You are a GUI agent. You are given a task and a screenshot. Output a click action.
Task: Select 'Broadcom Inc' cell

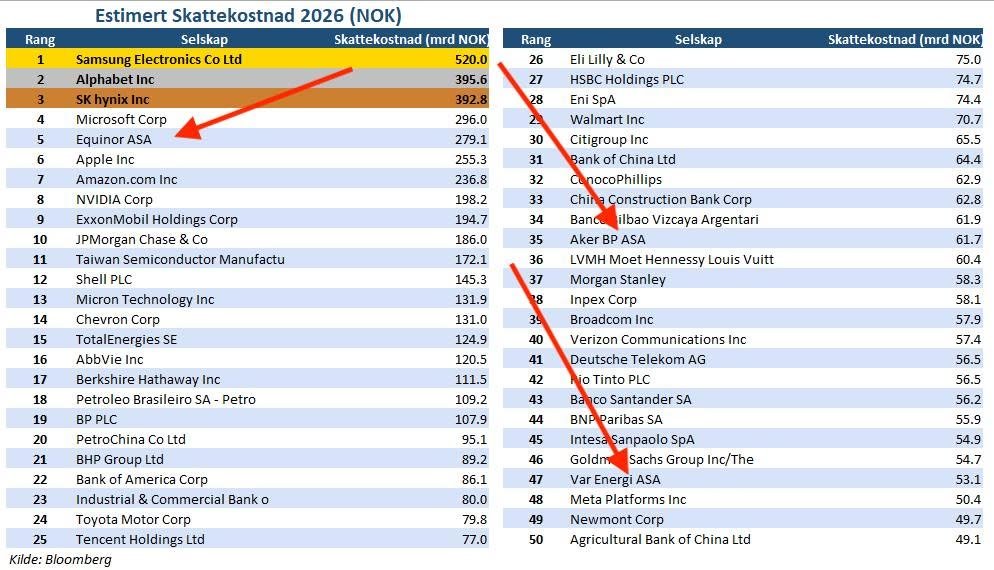click(x=611, y=320)
